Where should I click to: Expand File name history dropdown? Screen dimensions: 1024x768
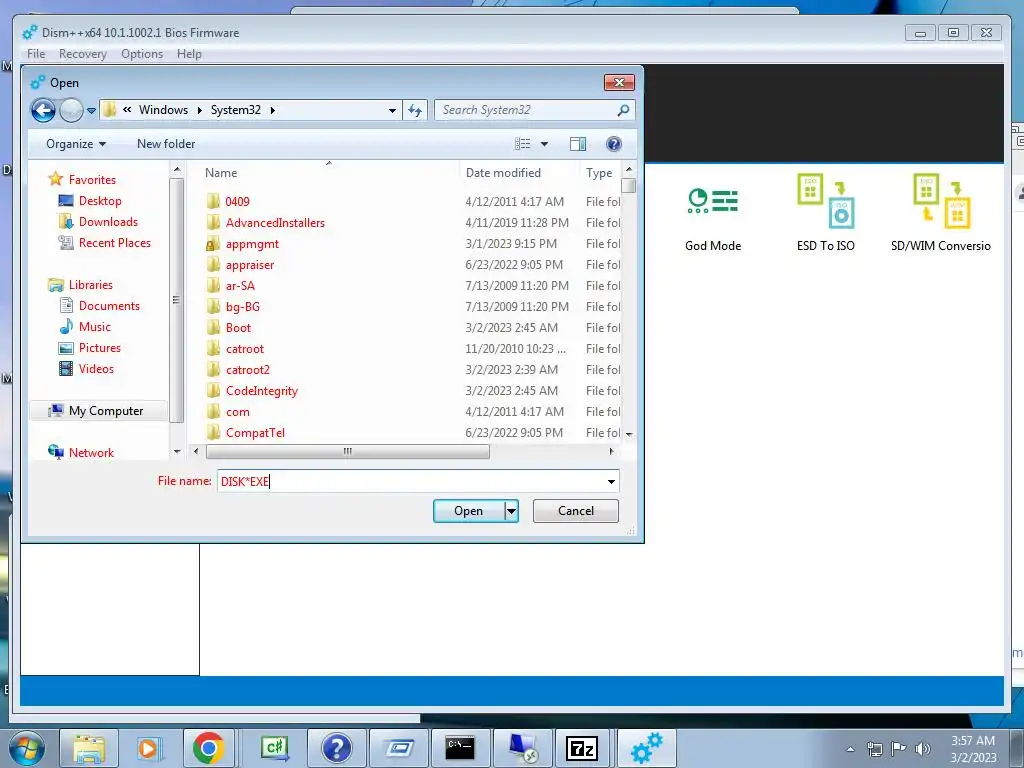[x=611, y=482]
